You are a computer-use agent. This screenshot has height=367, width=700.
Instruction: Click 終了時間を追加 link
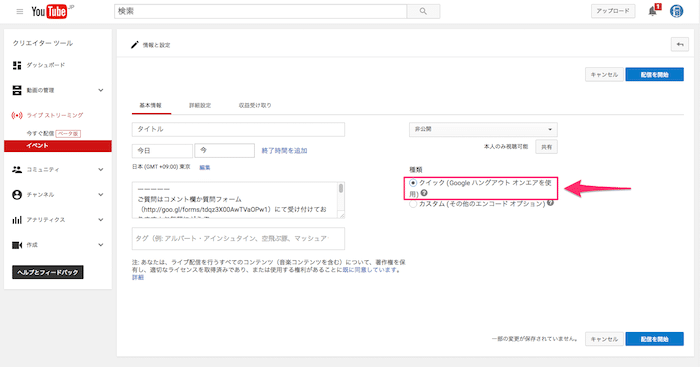click(284, 150)
